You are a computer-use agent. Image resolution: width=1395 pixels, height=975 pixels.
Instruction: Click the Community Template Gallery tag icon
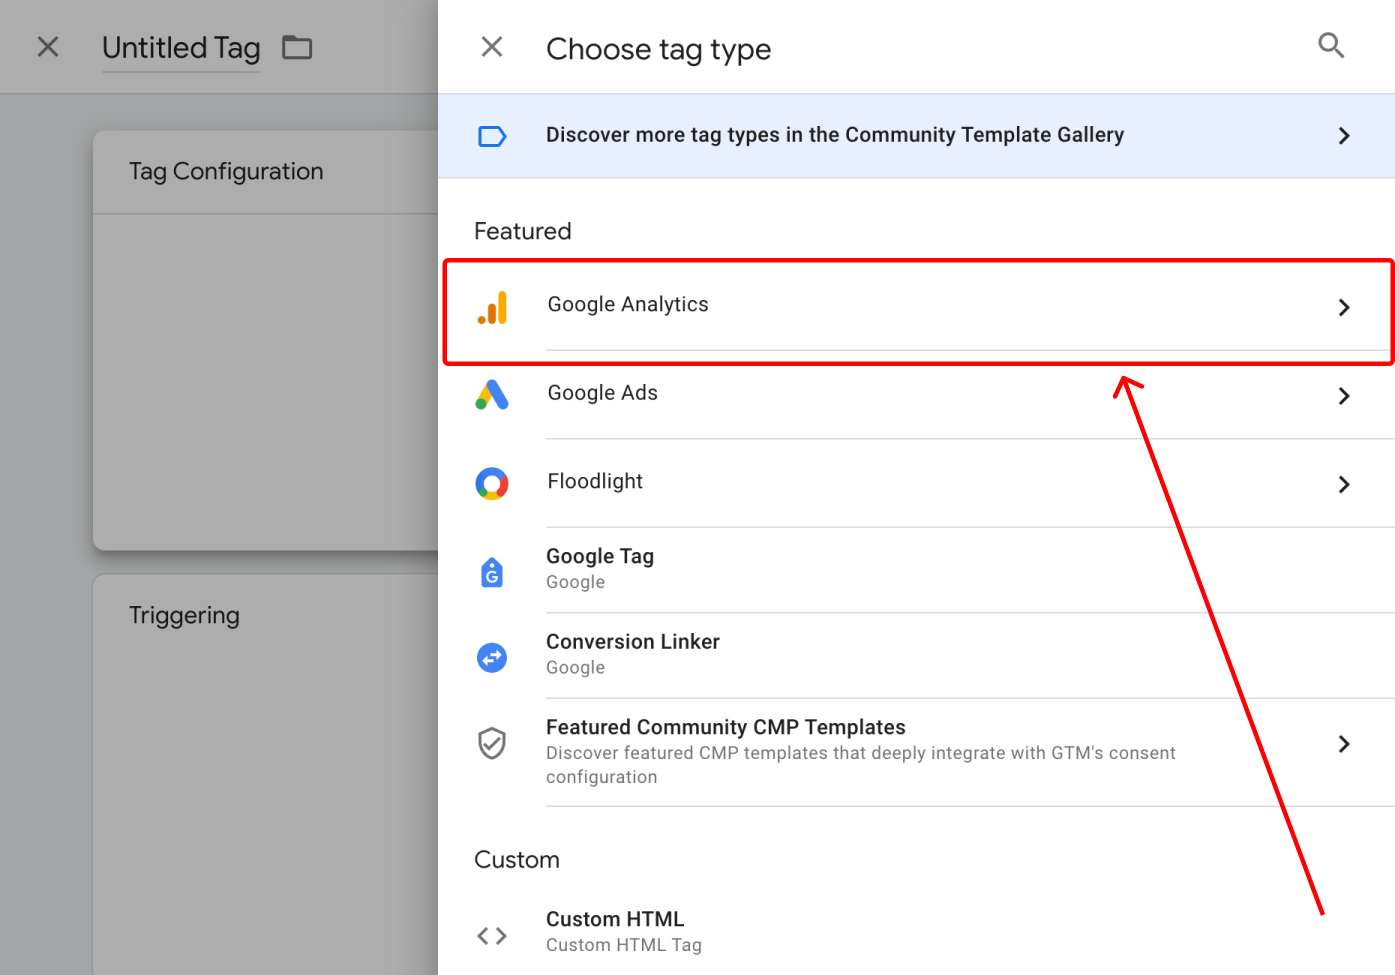(492, 136)
